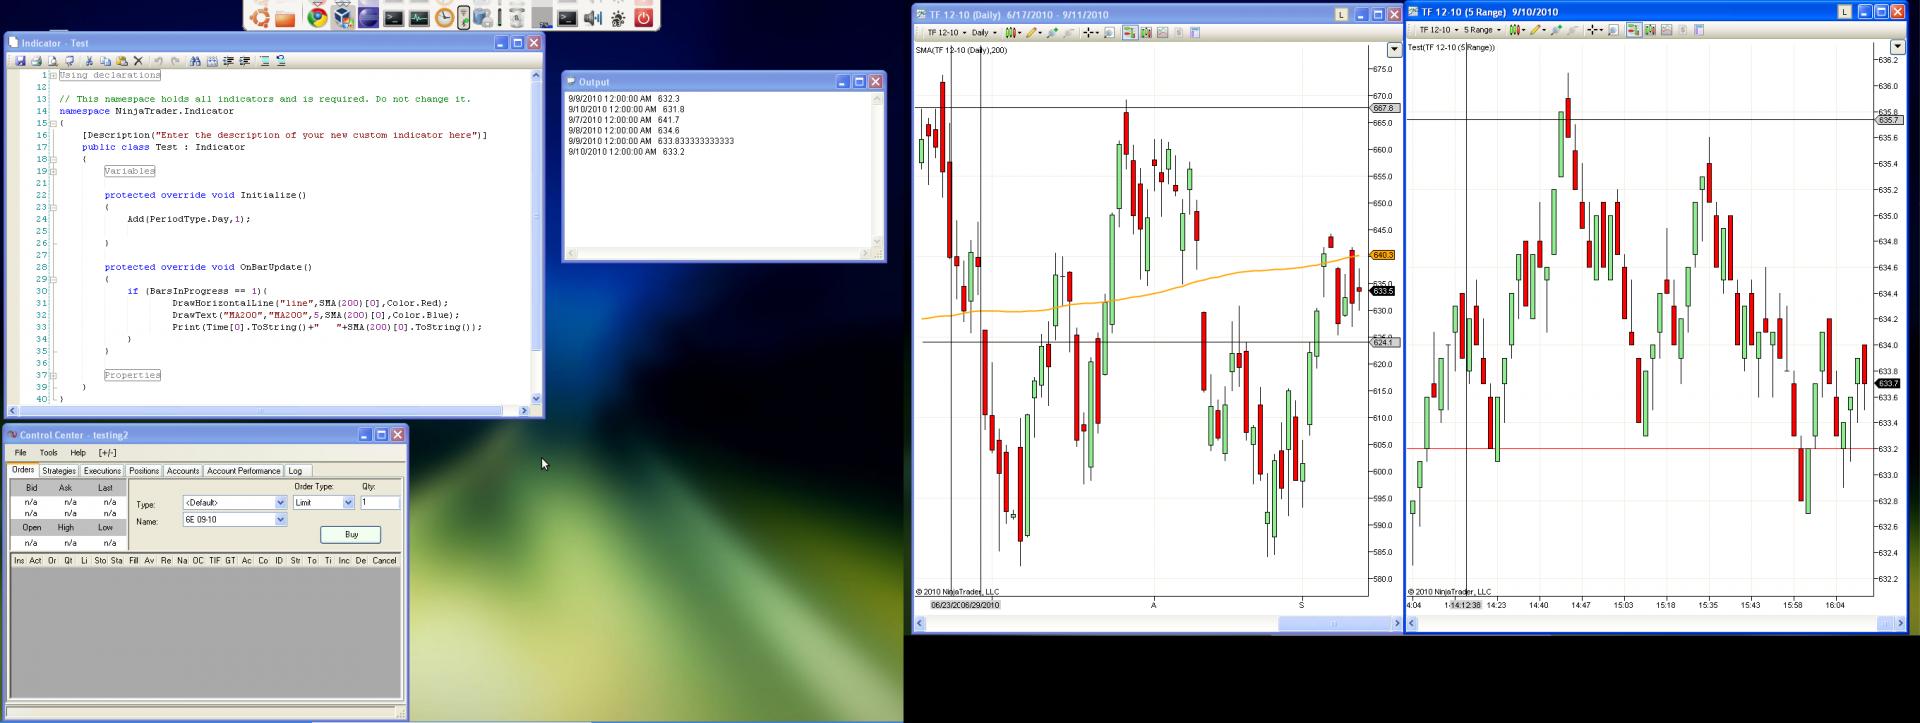Click the scroll-down arrow in the code editor

[536, 398]
